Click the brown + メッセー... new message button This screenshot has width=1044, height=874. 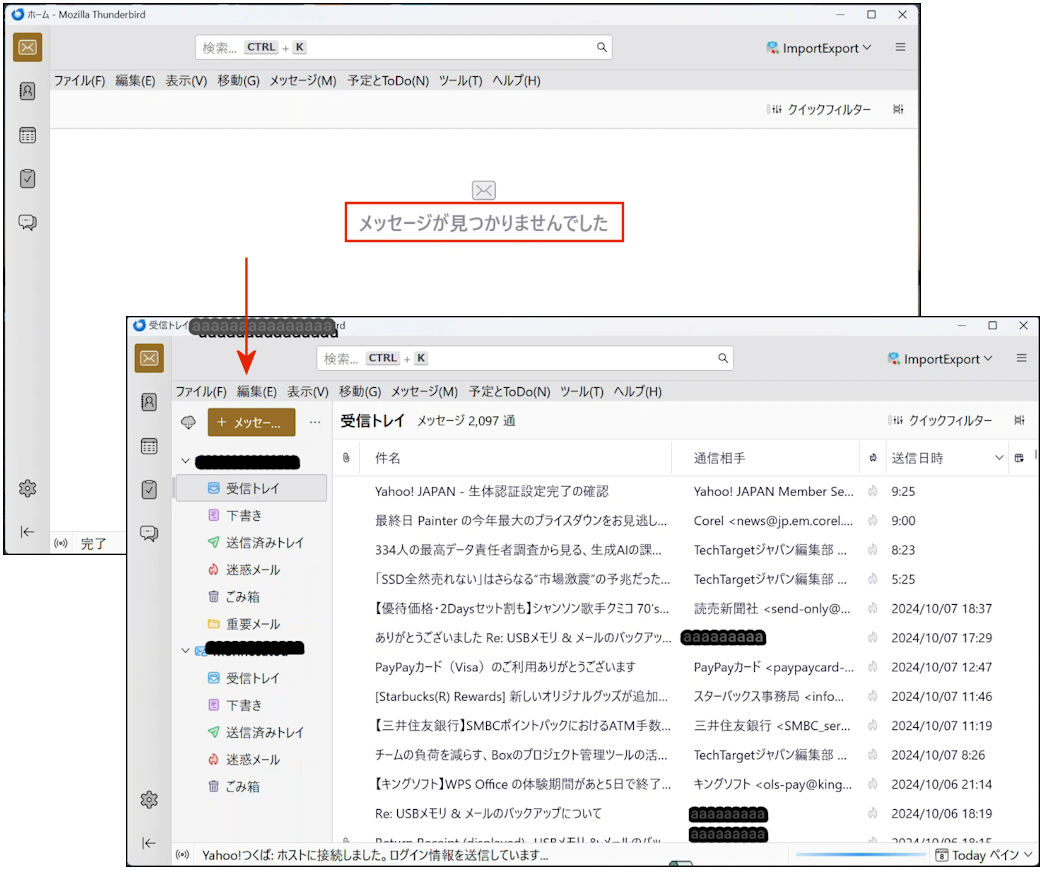(251, 423)
